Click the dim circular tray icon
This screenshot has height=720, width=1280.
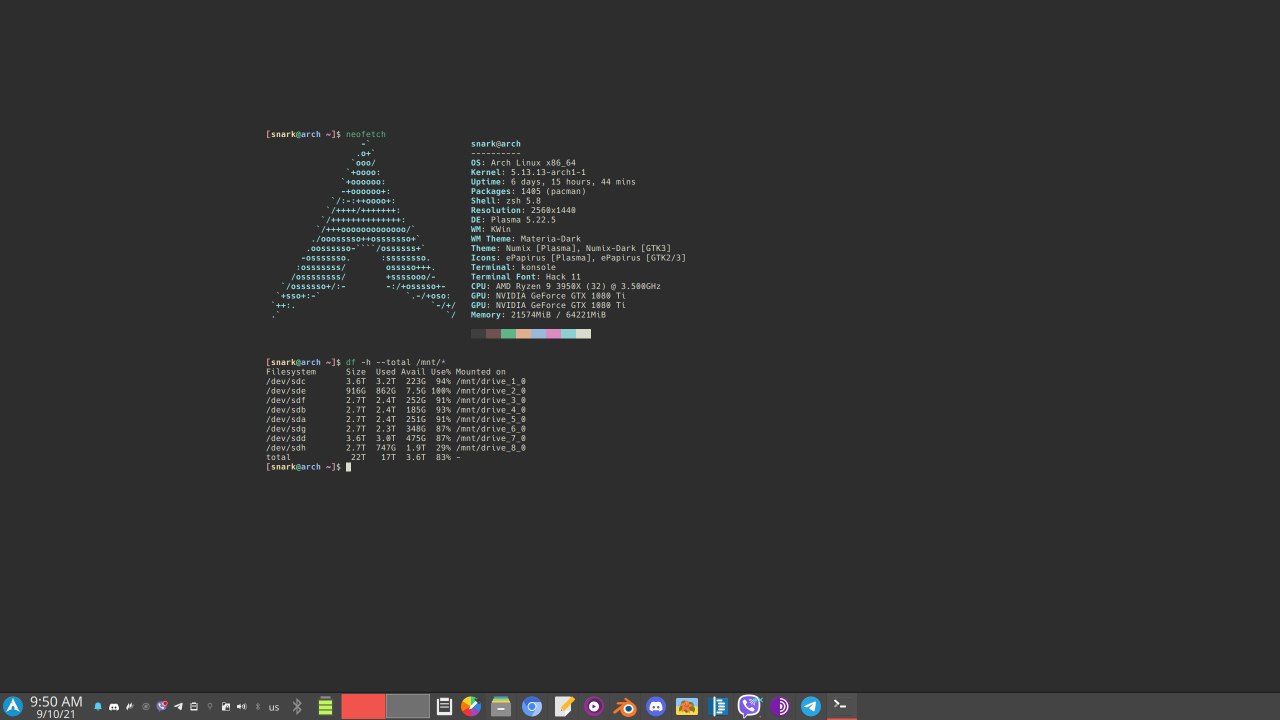pos(146,707)
